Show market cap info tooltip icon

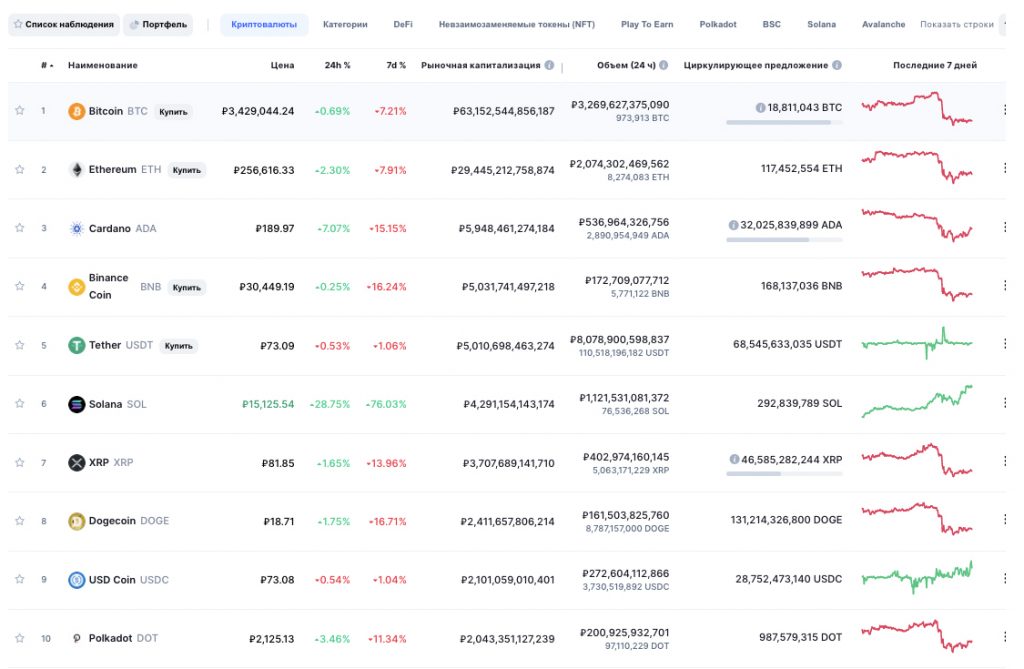click(549, 65)
